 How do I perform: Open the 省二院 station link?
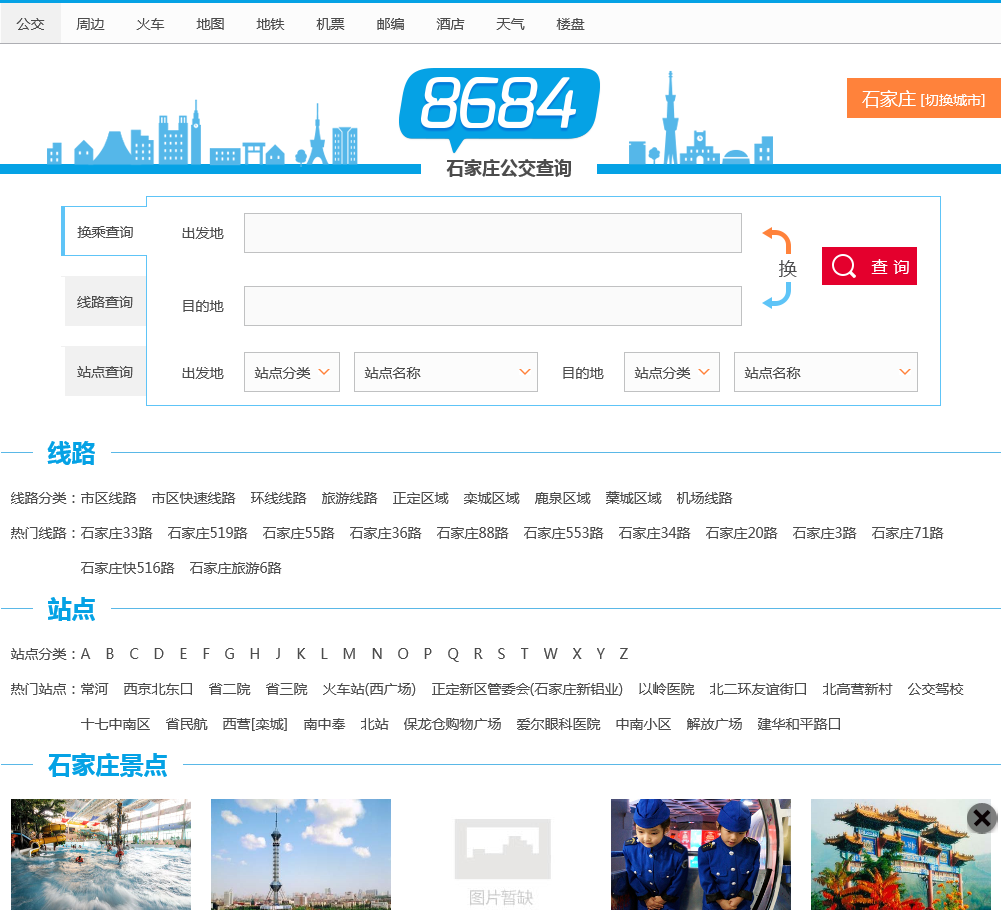click(229, 689)
